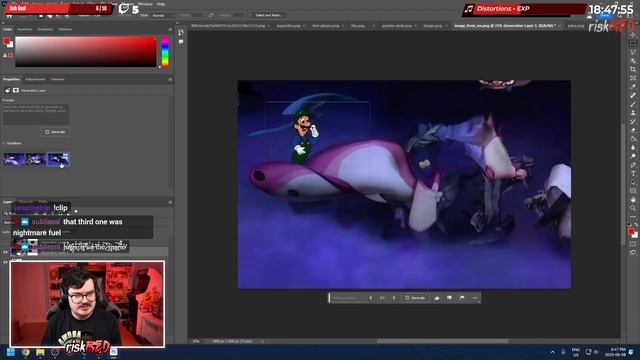
Task: Switch to the Color panel tab
Action: coord(7,29)
